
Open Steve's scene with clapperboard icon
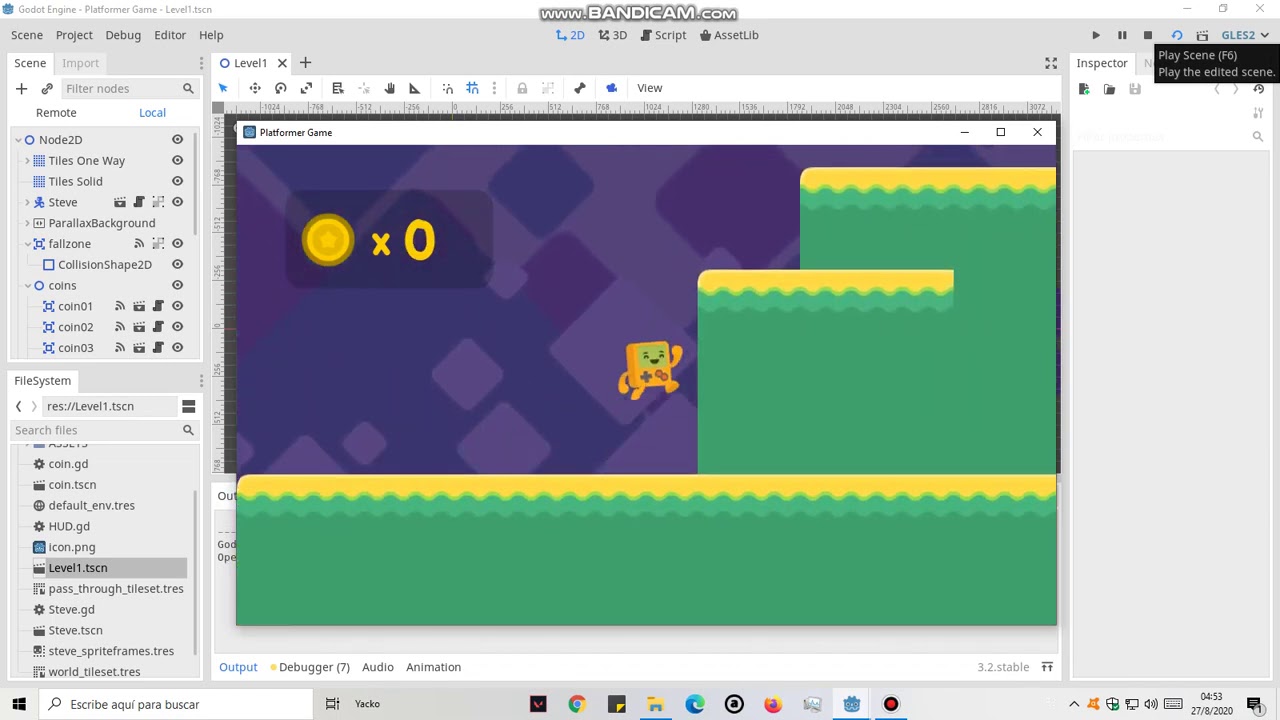120,202
